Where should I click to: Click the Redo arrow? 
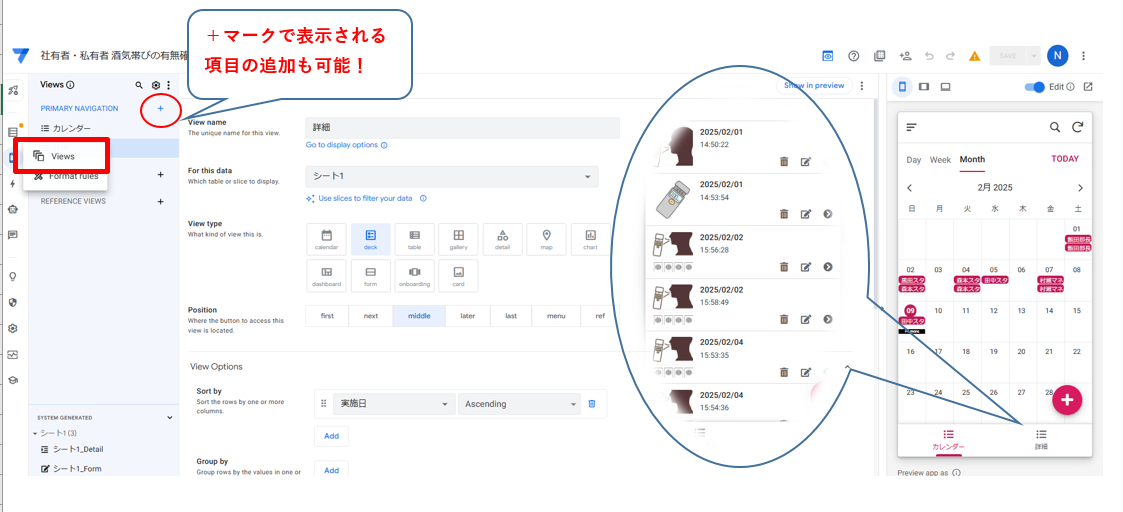[950, 56]
